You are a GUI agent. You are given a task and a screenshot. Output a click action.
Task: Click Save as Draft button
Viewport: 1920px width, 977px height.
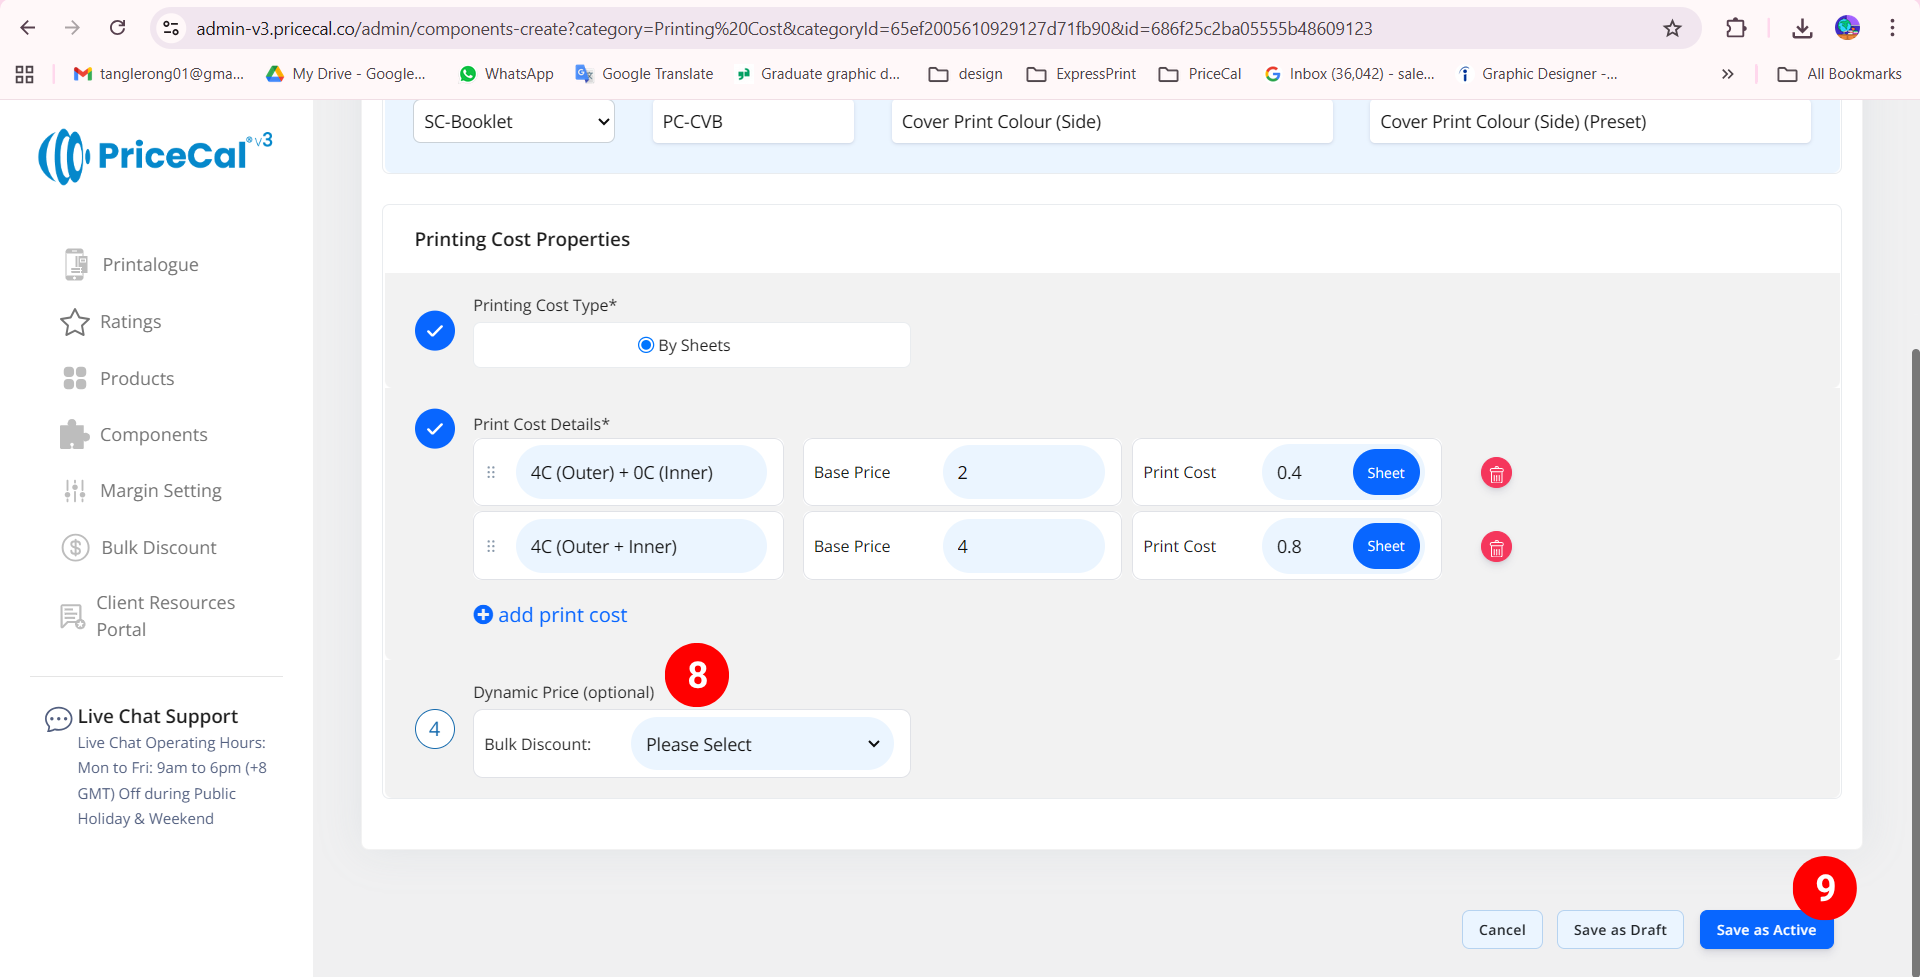tap(1619, 930)
